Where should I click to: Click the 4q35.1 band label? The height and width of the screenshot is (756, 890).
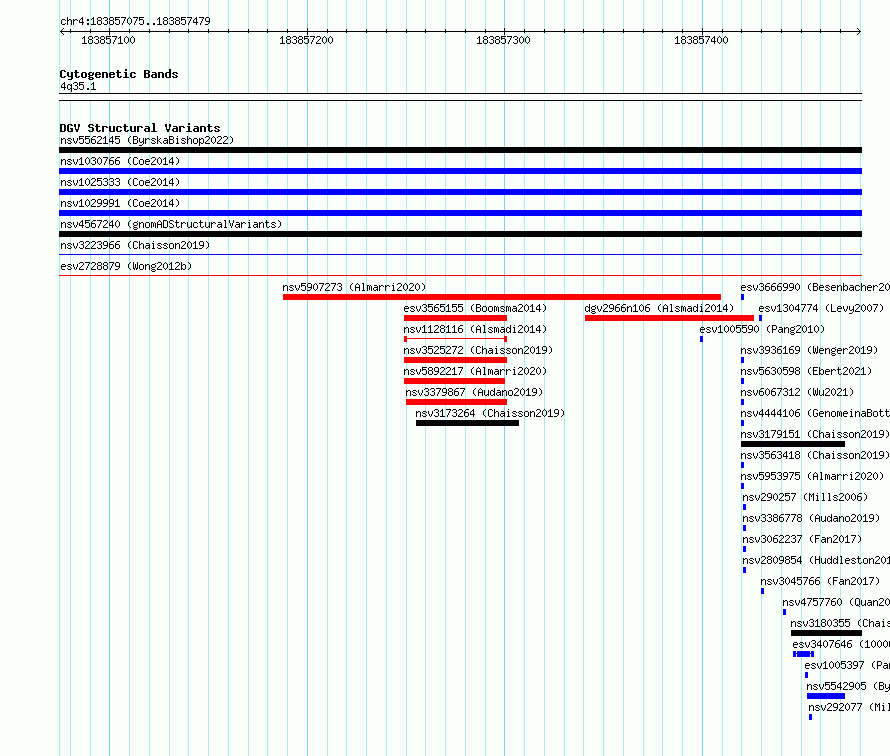78,86
